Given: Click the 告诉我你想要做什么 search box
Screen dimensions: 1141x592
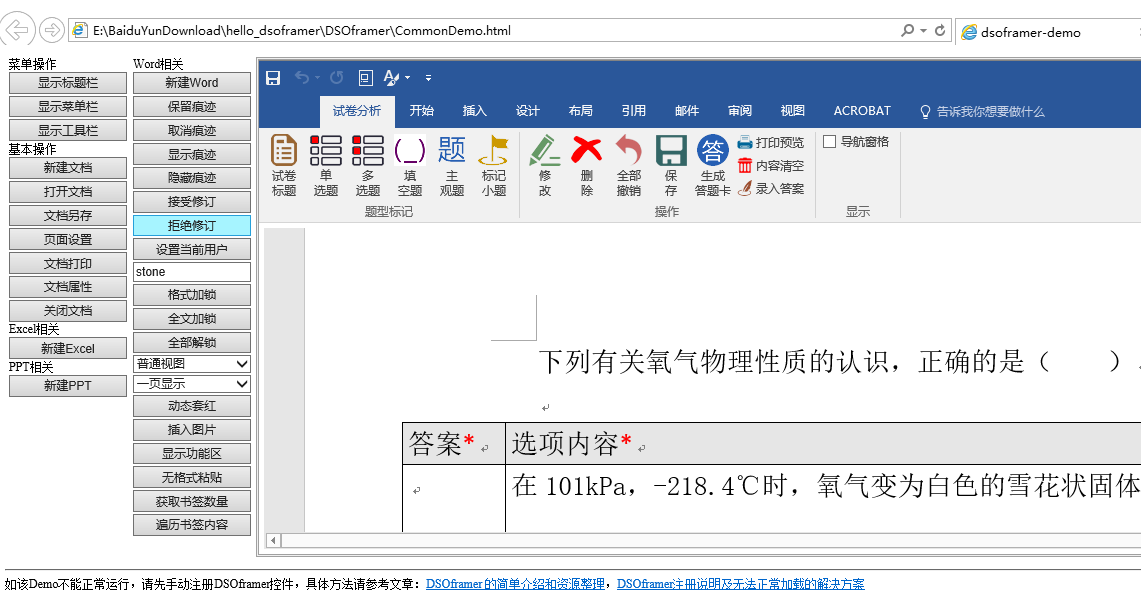Looking at the screenshot, I should (x=982, y=111).
